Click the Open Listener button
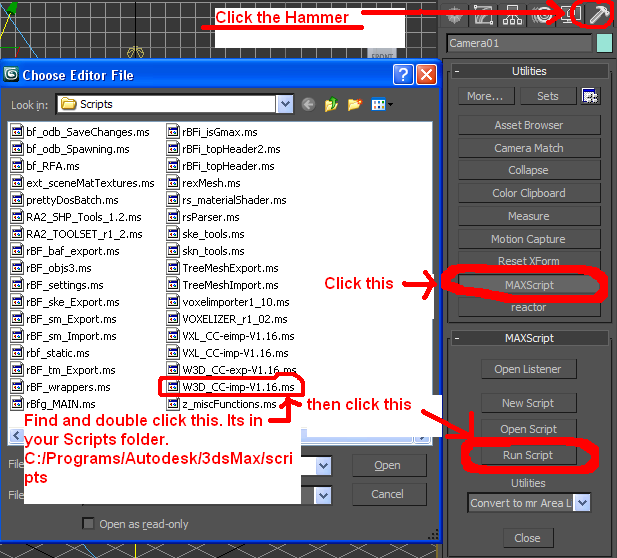Image resolution: width=617 pixels, height=558 pixels. coord(529,369)
